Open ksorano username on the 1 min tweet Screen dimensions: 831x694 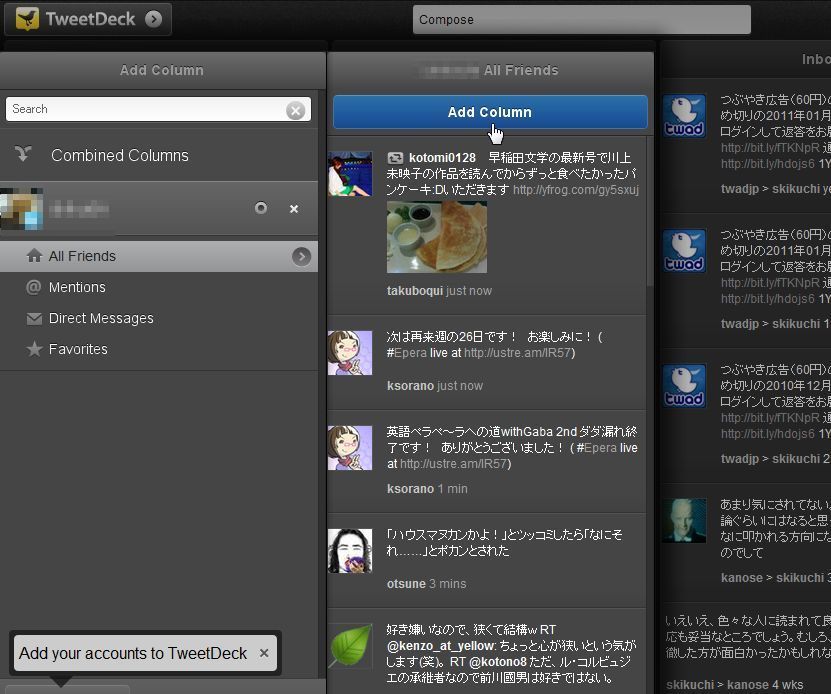[410, 489]
